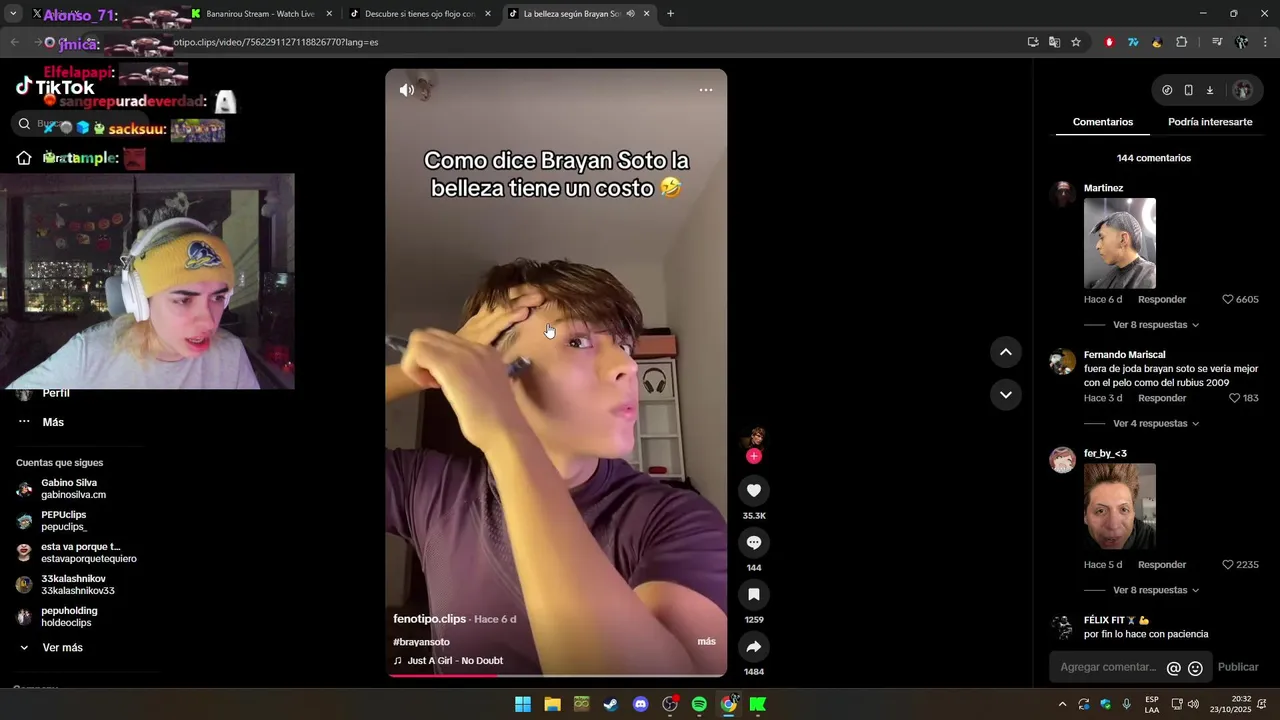
Task: Go to previous video with up arrow
Action: 1006,352
